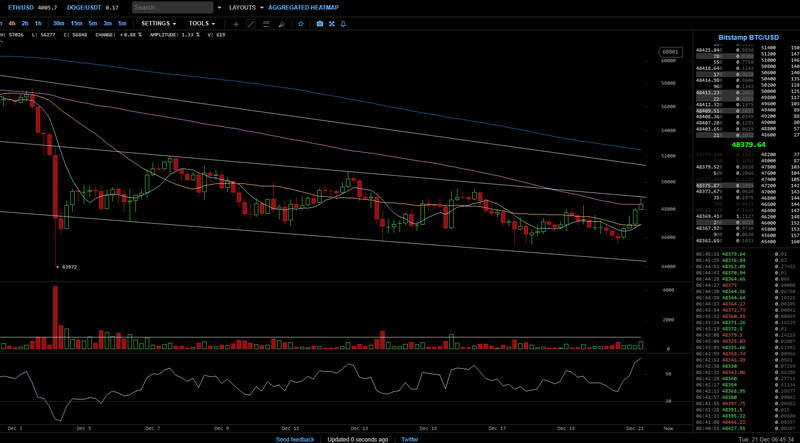Open the AGGREGATED HEATMAP view
The width and height of the screenshot is (800, 443).
303,8
